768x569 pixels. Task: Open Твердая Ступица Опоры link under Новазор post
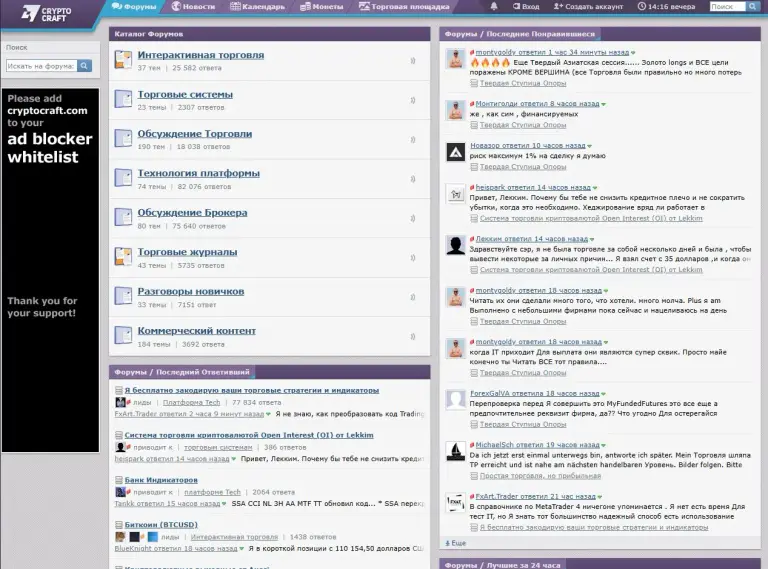tap(523, 167)
